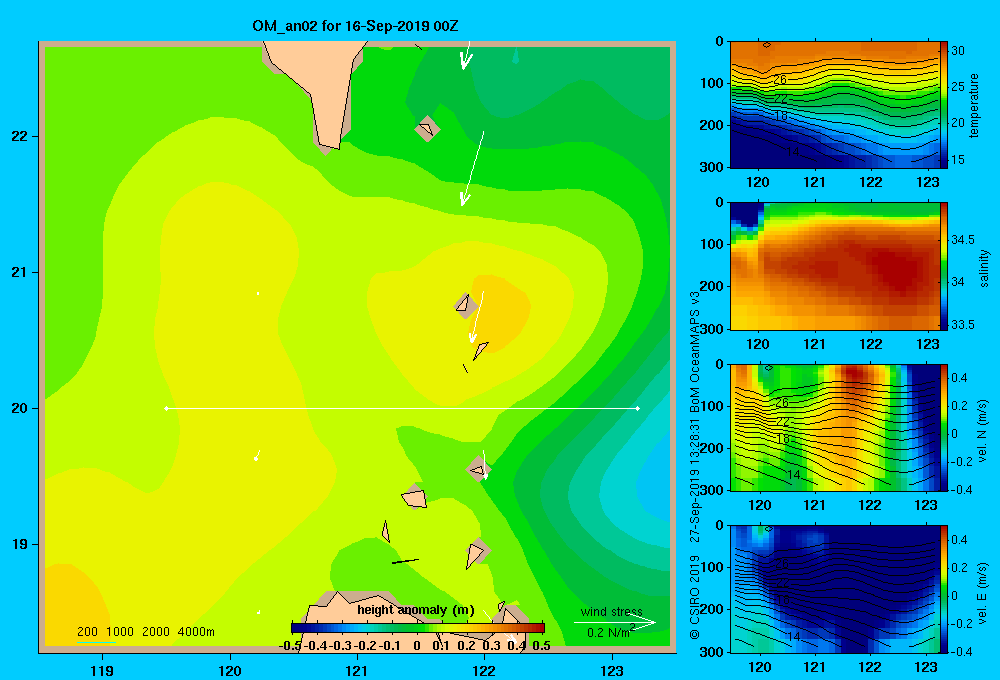
Task: Click the wind arrow near latitude 21.7
Action: [x=472, y=168]
